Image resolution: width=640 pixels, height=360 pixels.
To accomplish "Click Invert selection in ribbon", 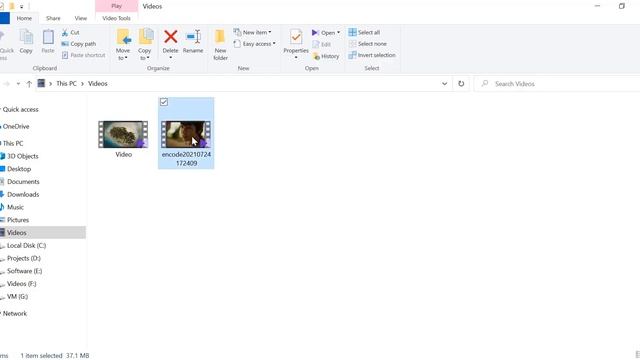I will pyautogui.click(x=372, y=55).
